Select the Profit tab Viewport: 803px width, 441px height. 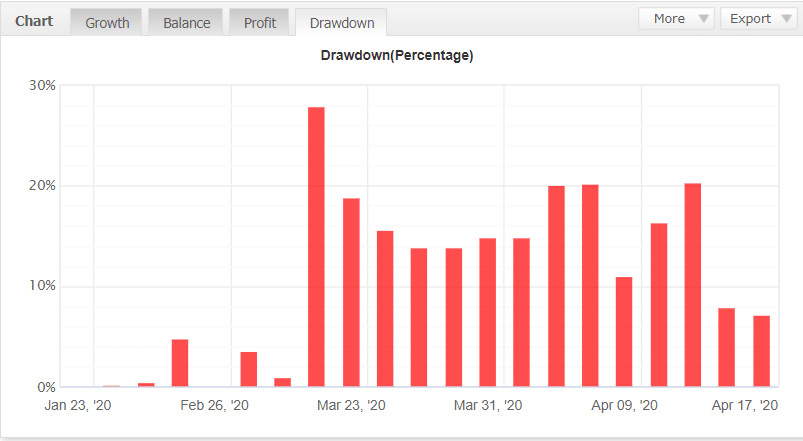point(260,22)
